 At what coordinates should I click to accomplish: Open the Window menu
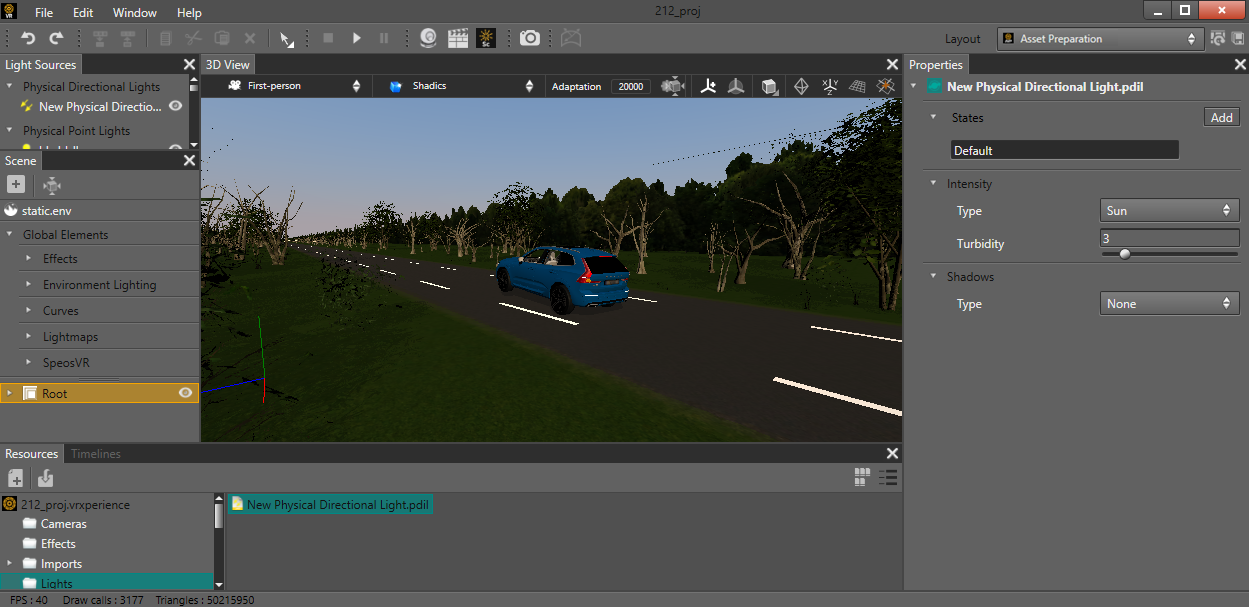[x=135, y=13]
